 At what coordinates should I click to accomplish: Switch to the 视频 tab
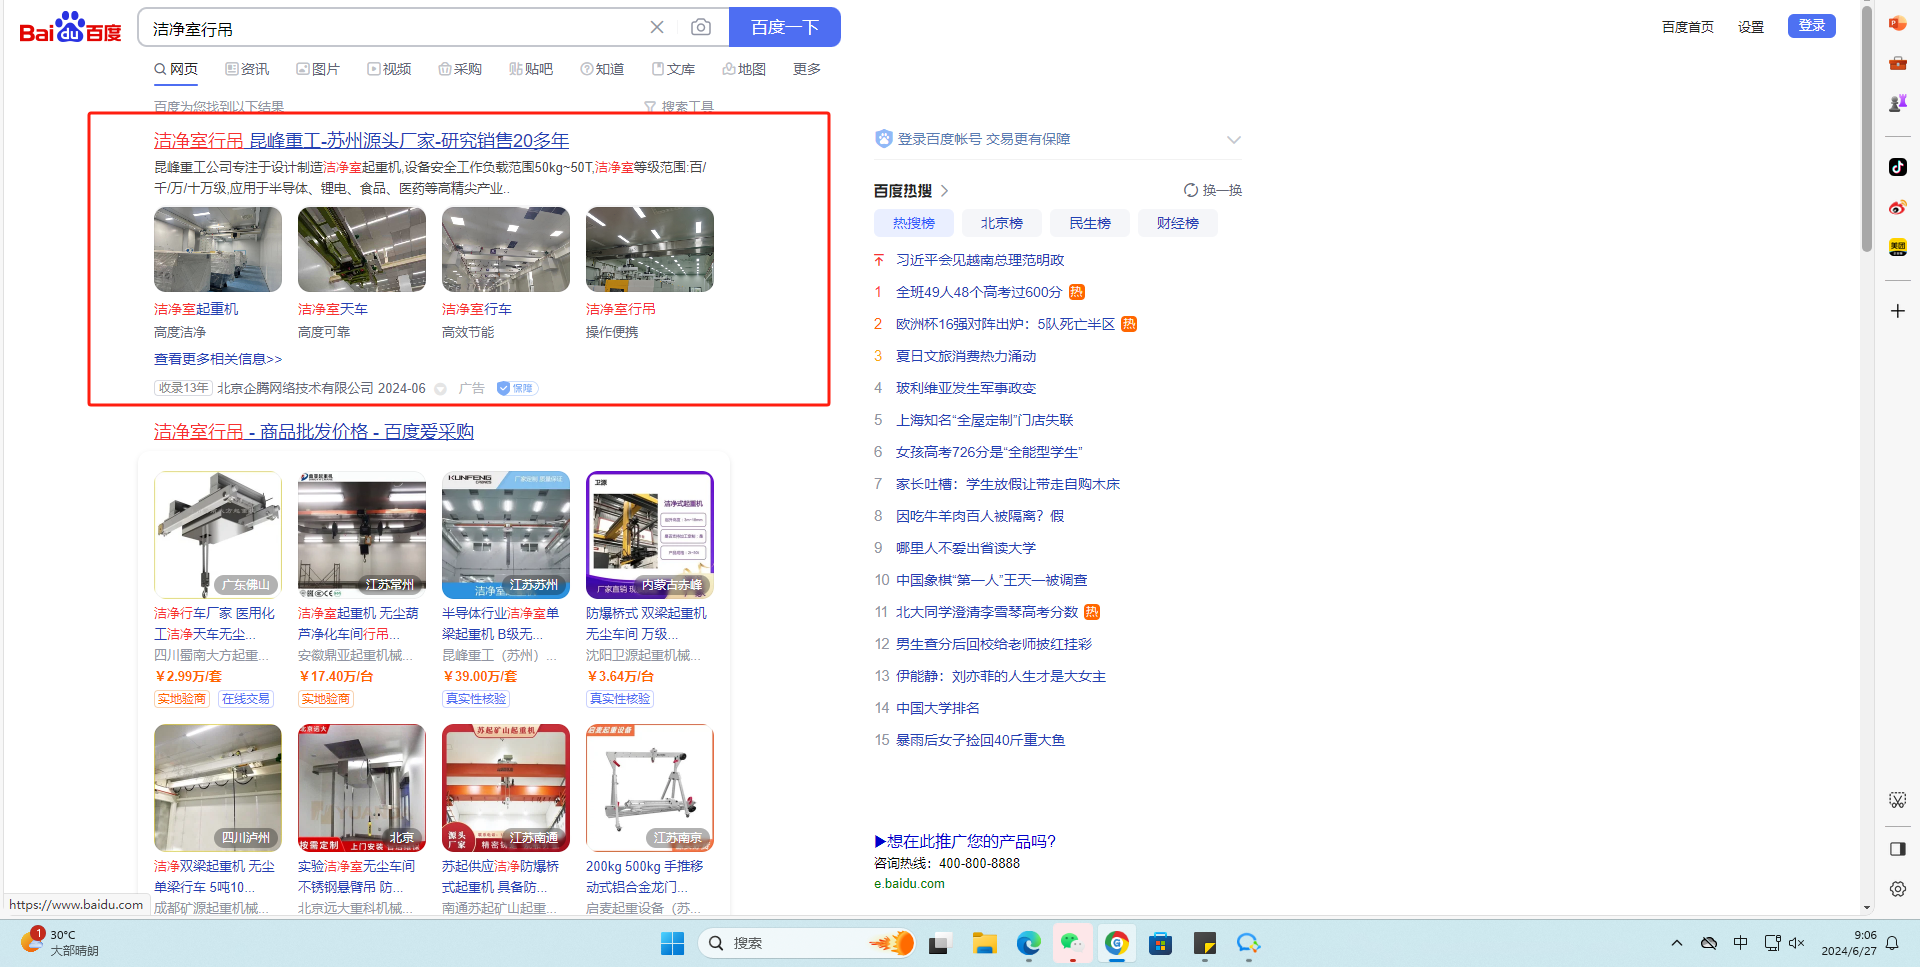pos(389,69)
